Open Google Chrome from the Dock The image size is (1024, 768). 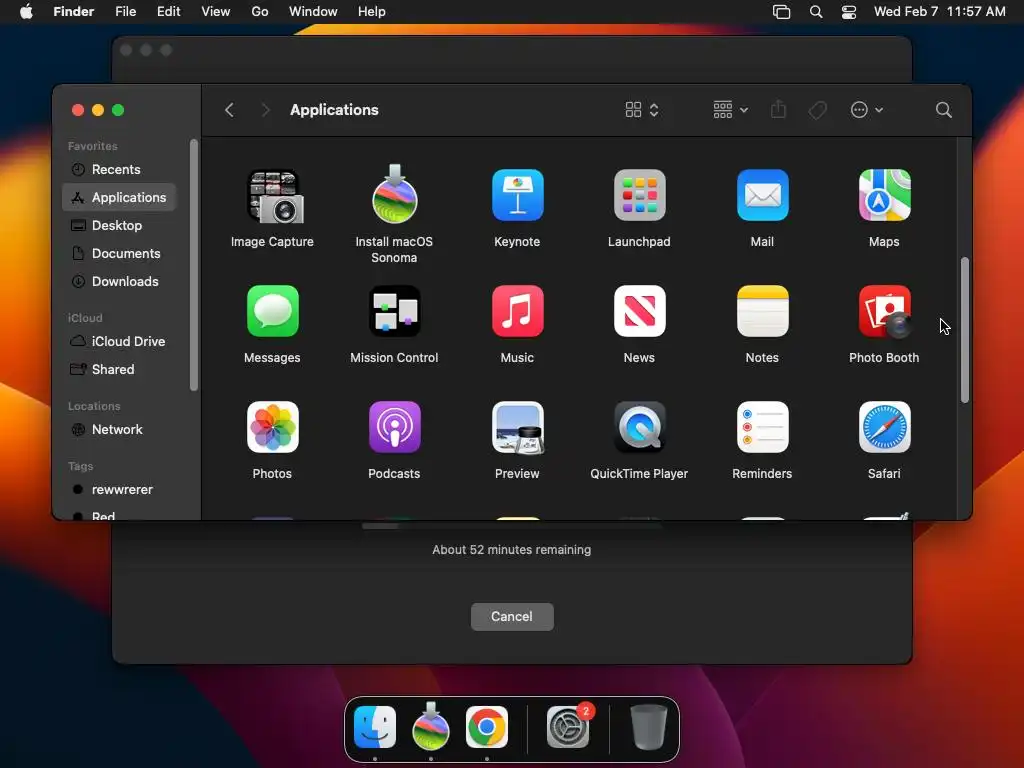(487, 727)
